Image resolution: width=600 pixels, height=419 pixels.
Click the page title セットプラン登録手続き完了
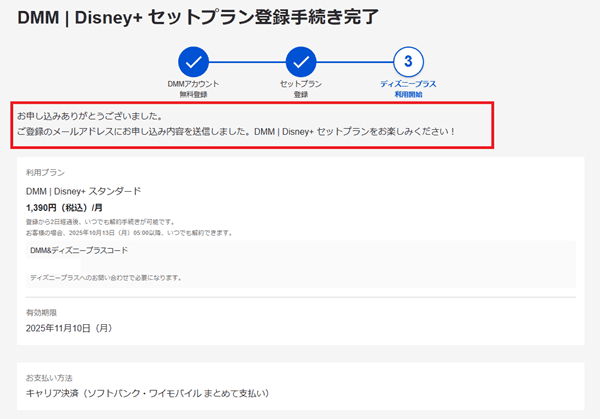198,16
